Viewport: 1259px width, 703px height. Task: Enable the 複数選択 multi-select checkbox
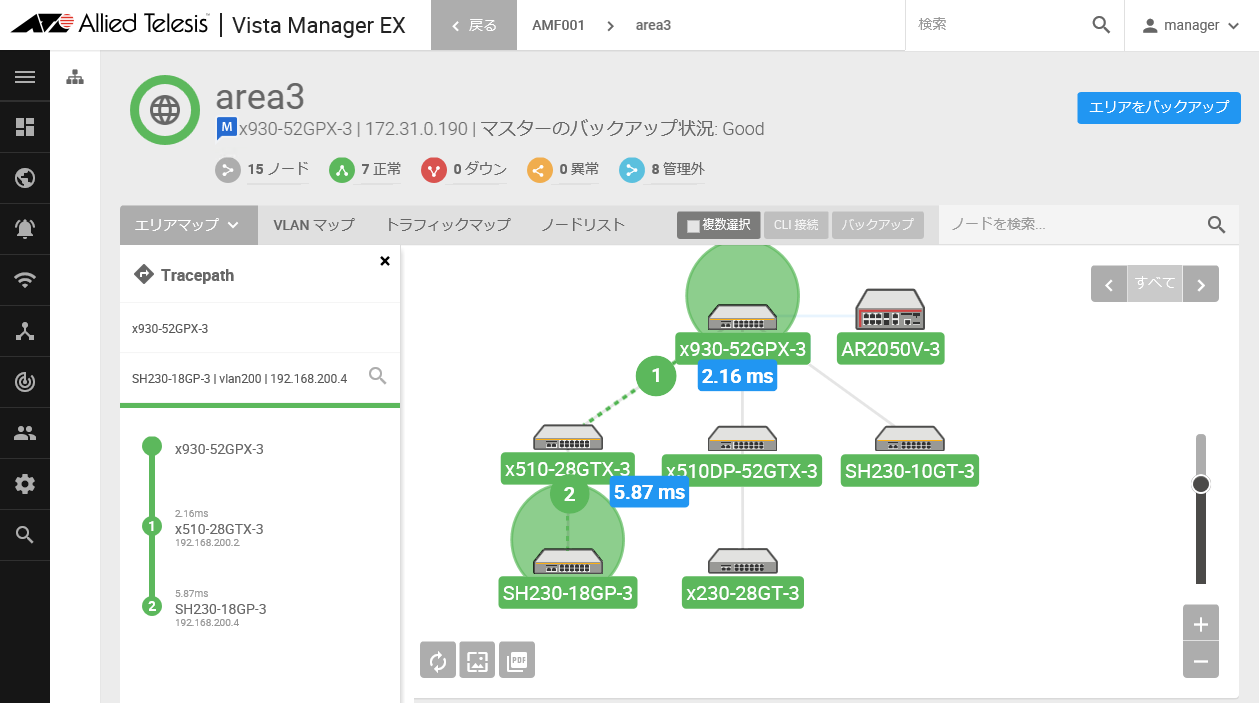(693, 226)
